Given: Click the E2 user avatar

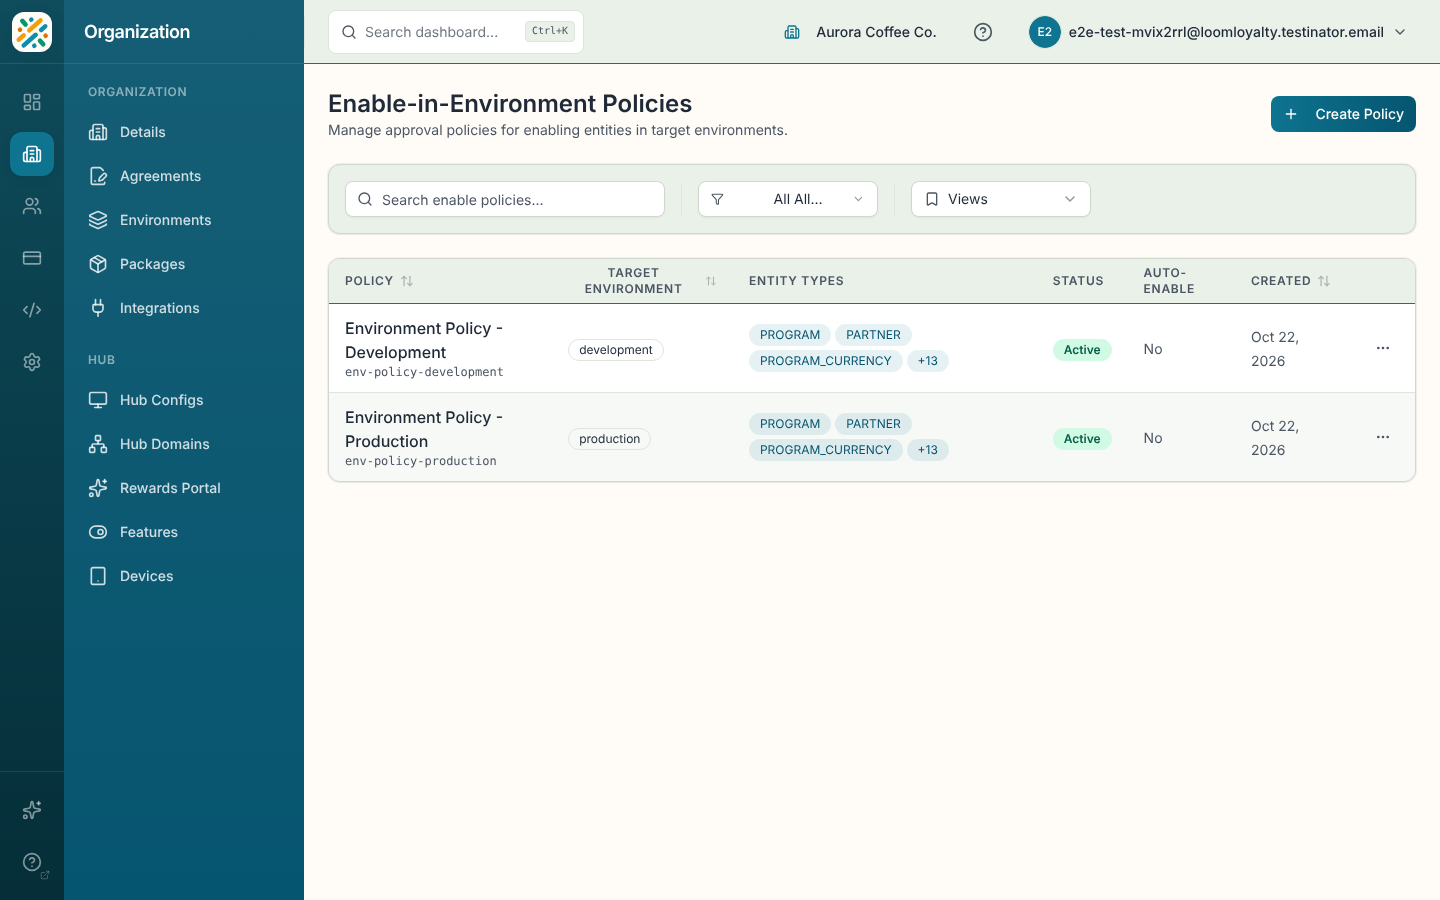Looking at the screenshot, I should [x=1044, y=32].
